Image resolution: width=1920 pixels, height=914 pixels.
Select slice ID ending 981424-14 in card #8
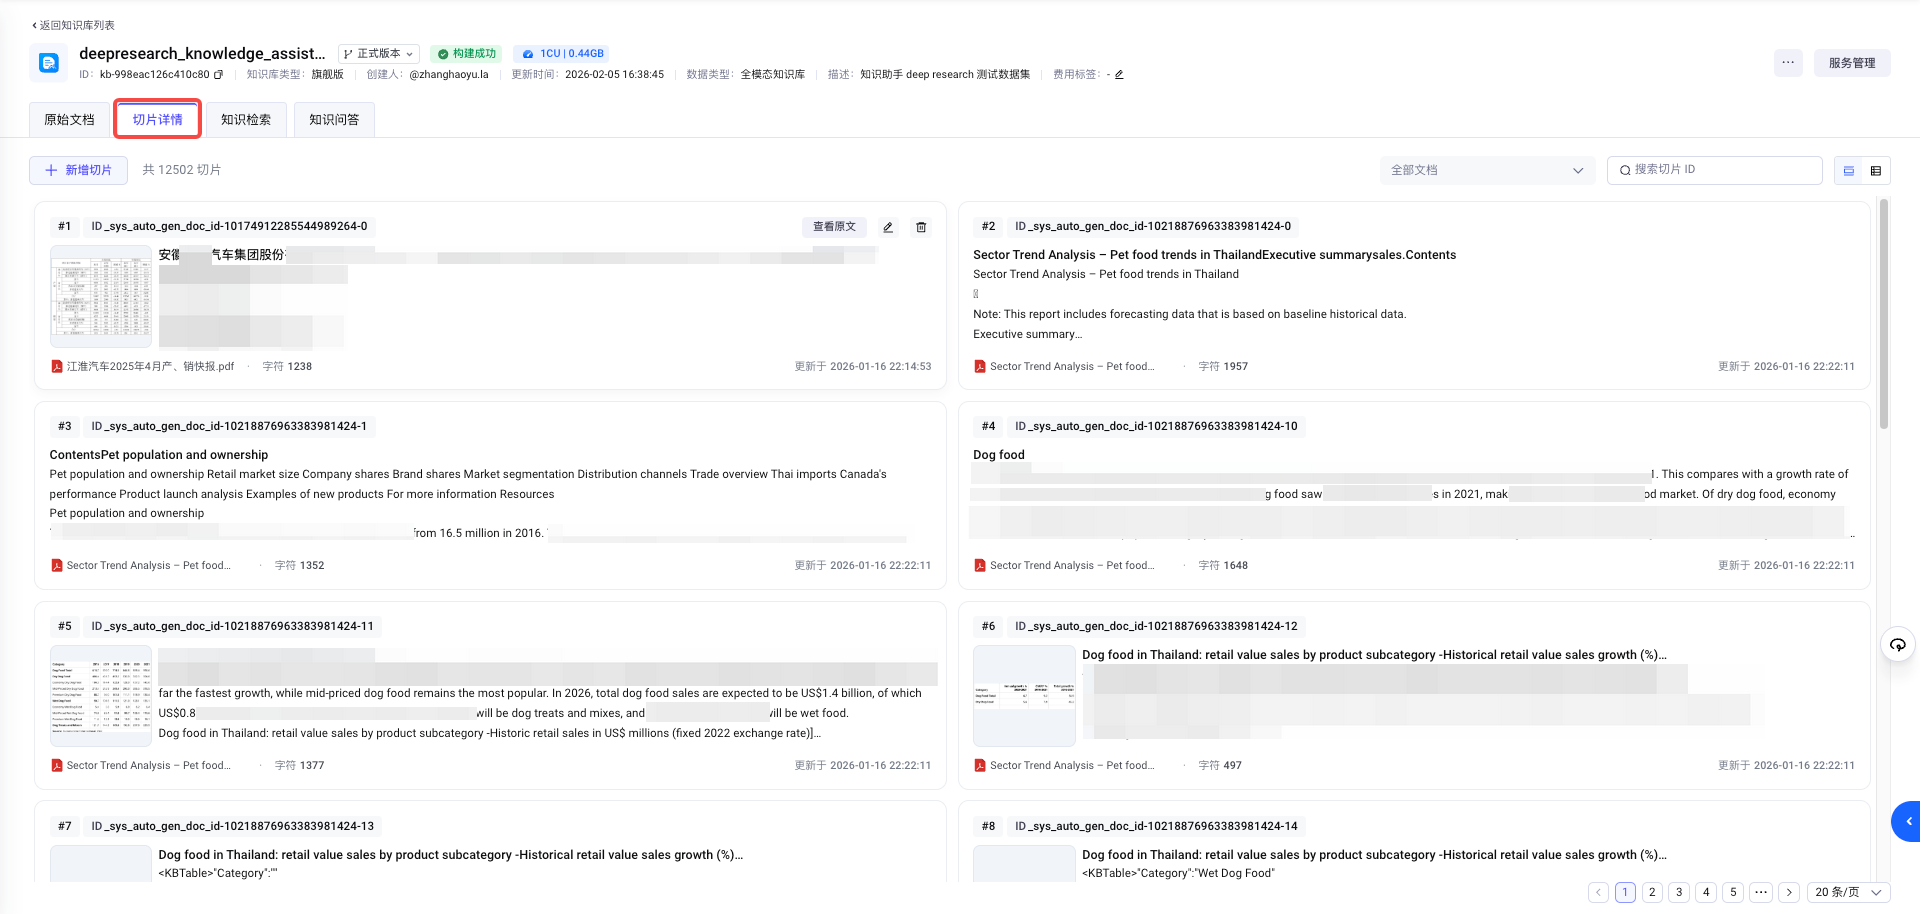pyautogui.click(x=1156, y=827)
